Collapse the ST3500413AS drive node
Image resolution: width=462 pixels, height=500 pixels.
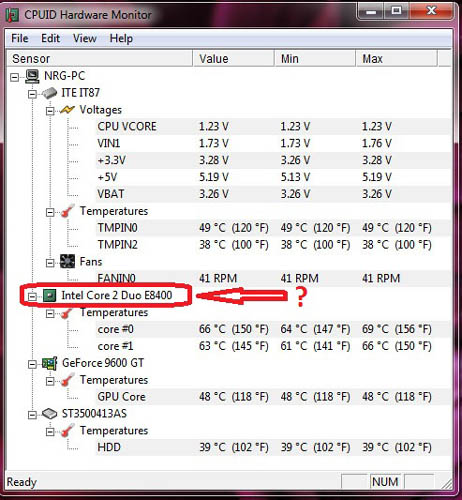point(32,415)
